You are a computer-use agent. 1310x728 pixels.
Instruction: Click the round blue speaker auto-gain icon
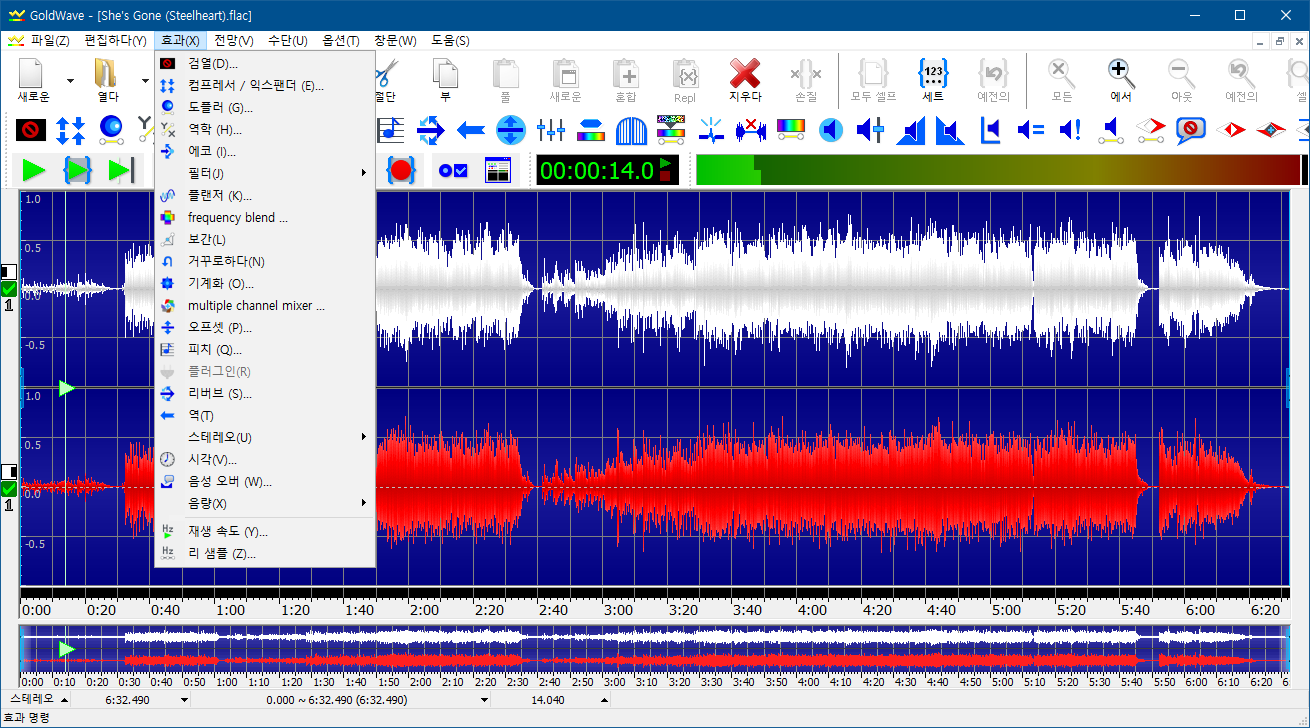point(831,129)
